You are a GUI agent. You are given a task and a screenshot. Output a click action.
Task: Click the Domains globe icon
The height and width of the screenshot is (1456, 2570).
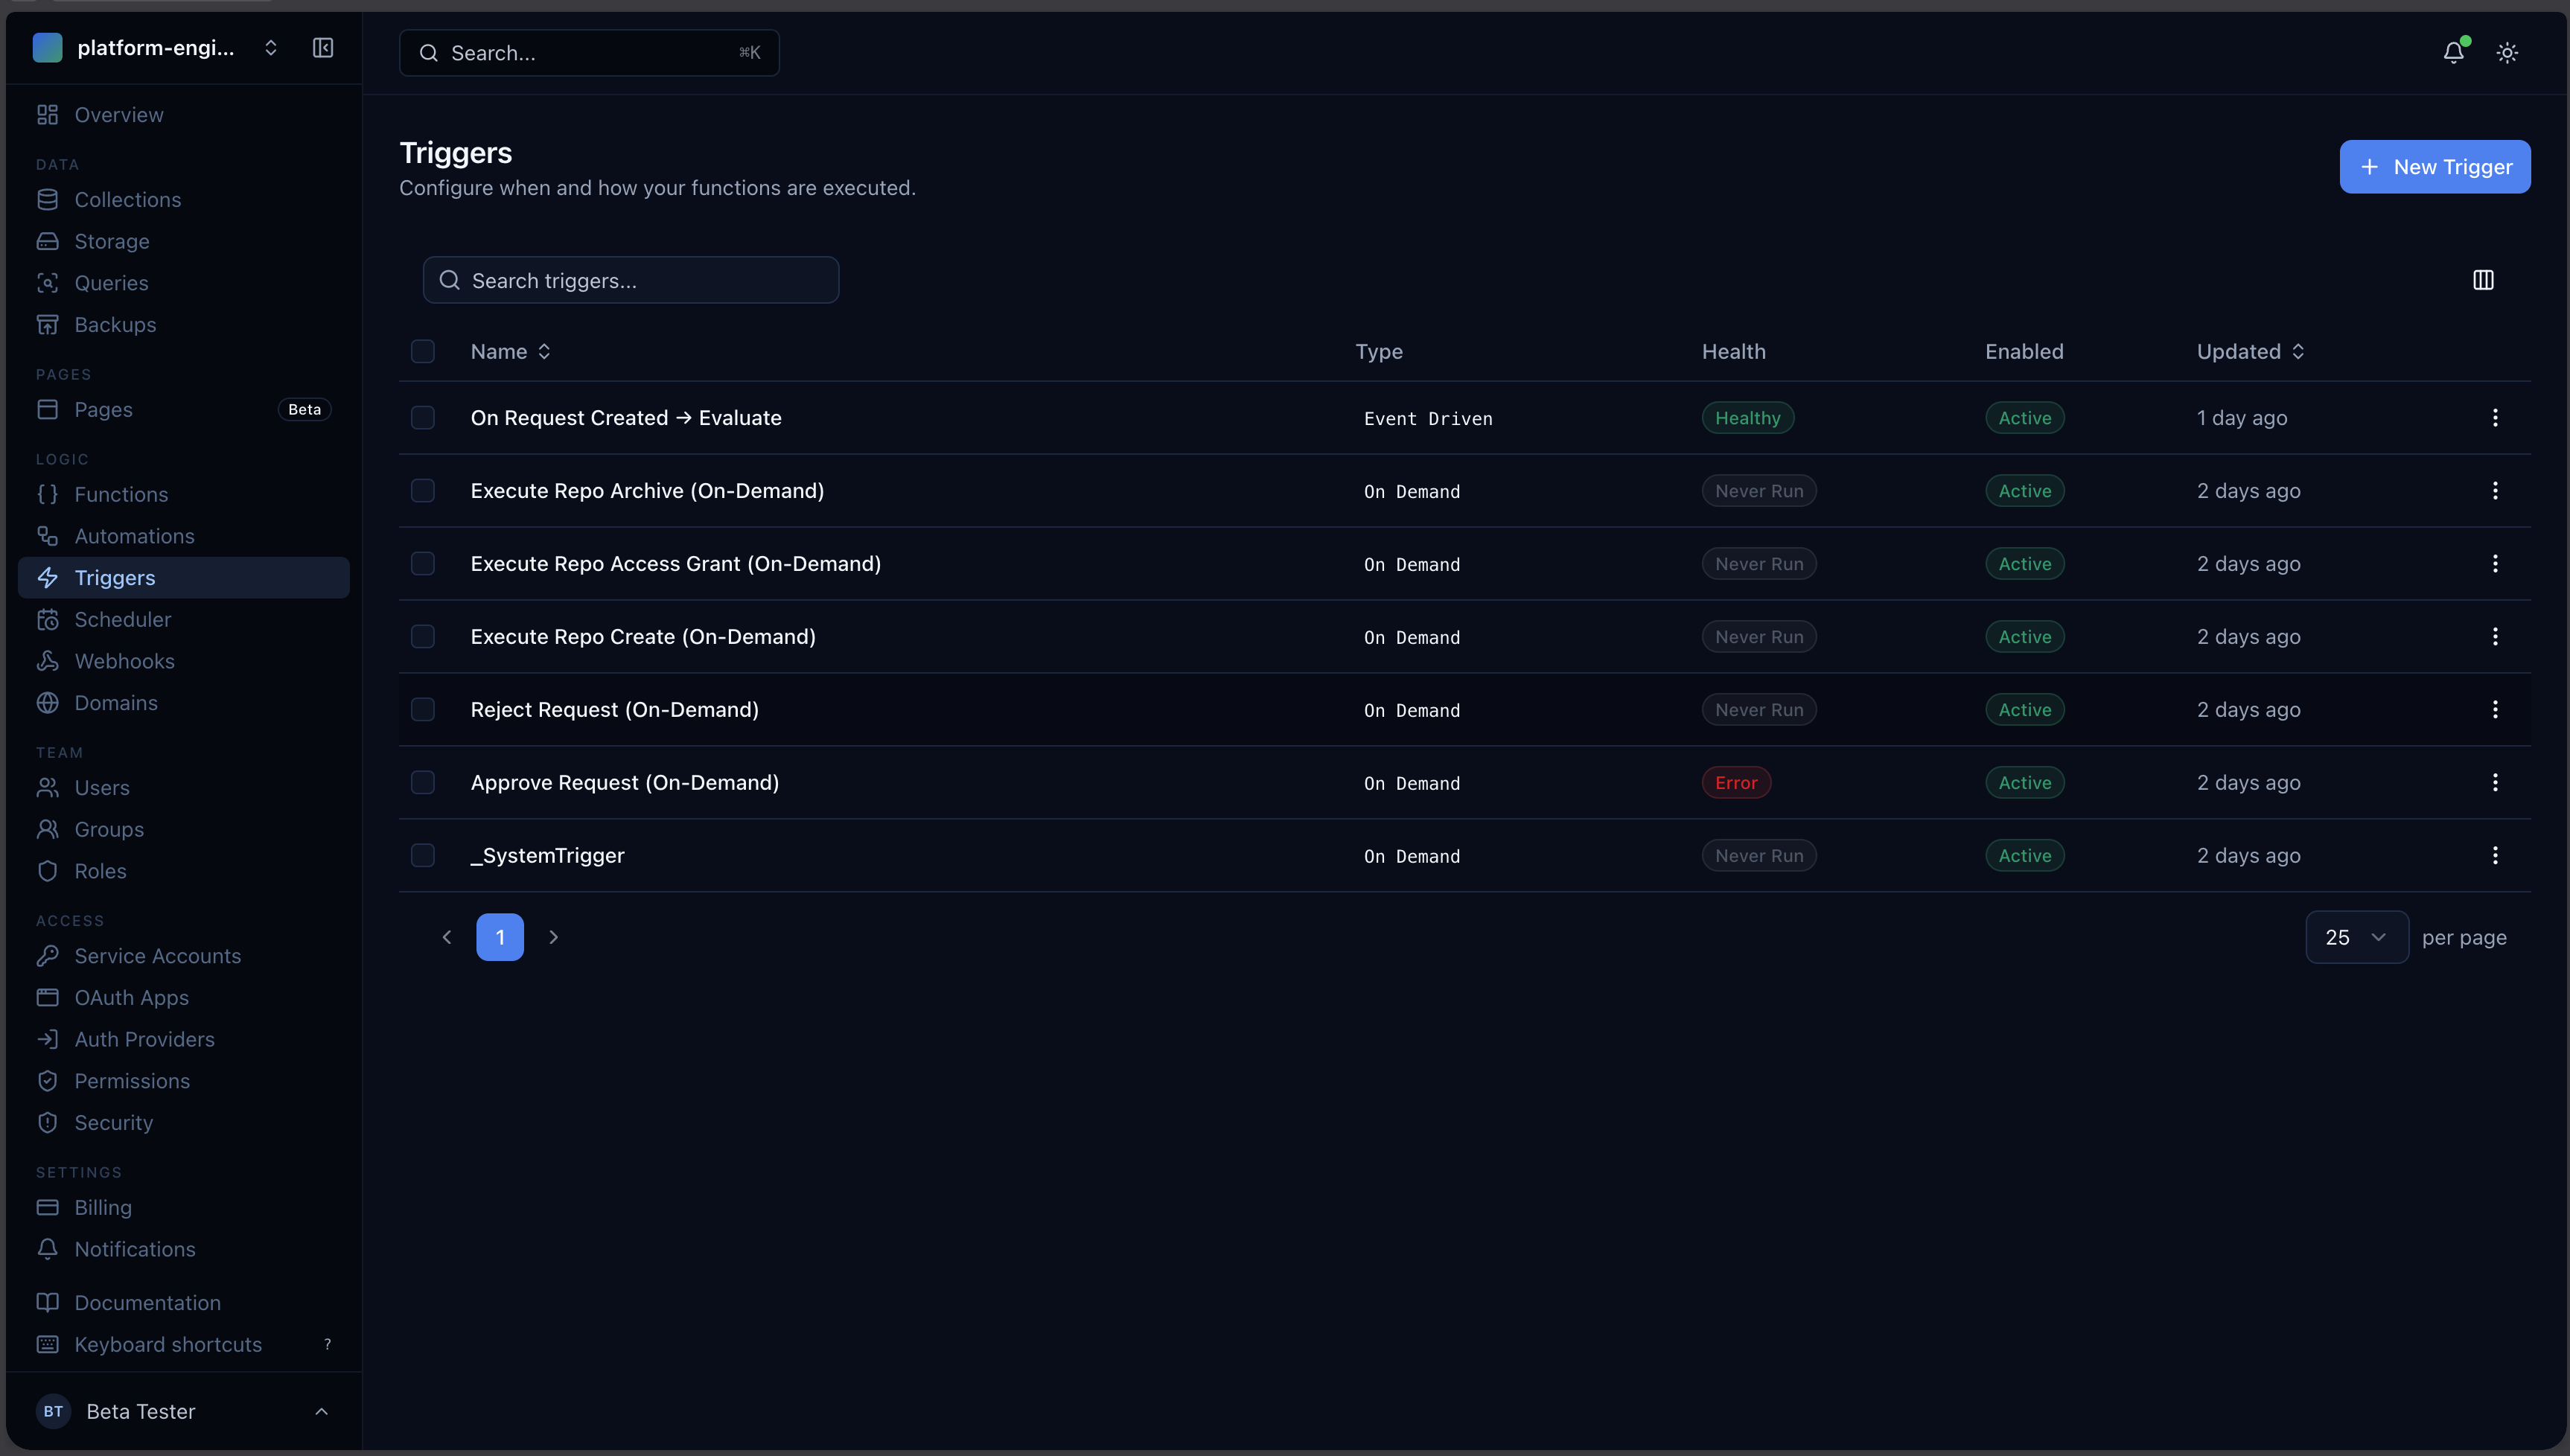click(47, 703)
